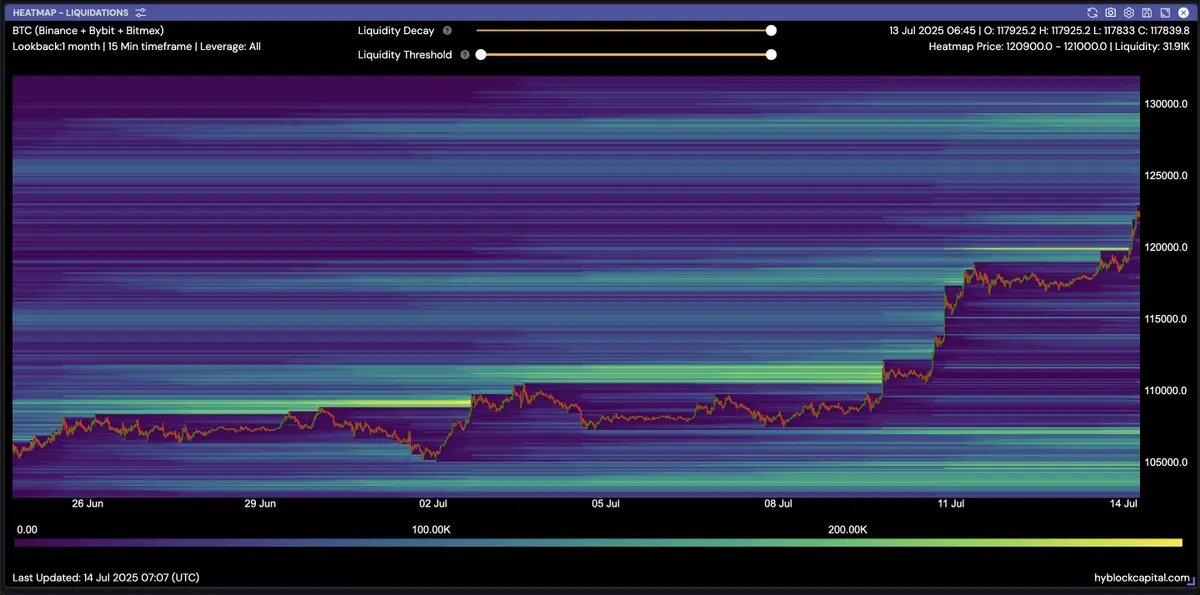This screenshot has height=595, width=1200.
Task: Click the Liquidity Decay label
Action: coord(396,31)
